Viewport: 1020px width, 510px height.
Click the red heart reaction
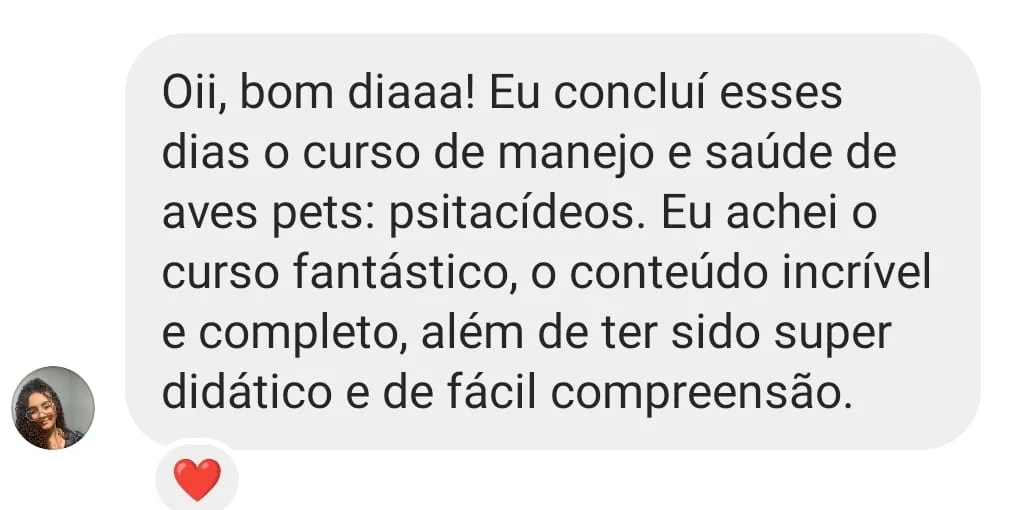pyautogui.click(x=197, y=479)
